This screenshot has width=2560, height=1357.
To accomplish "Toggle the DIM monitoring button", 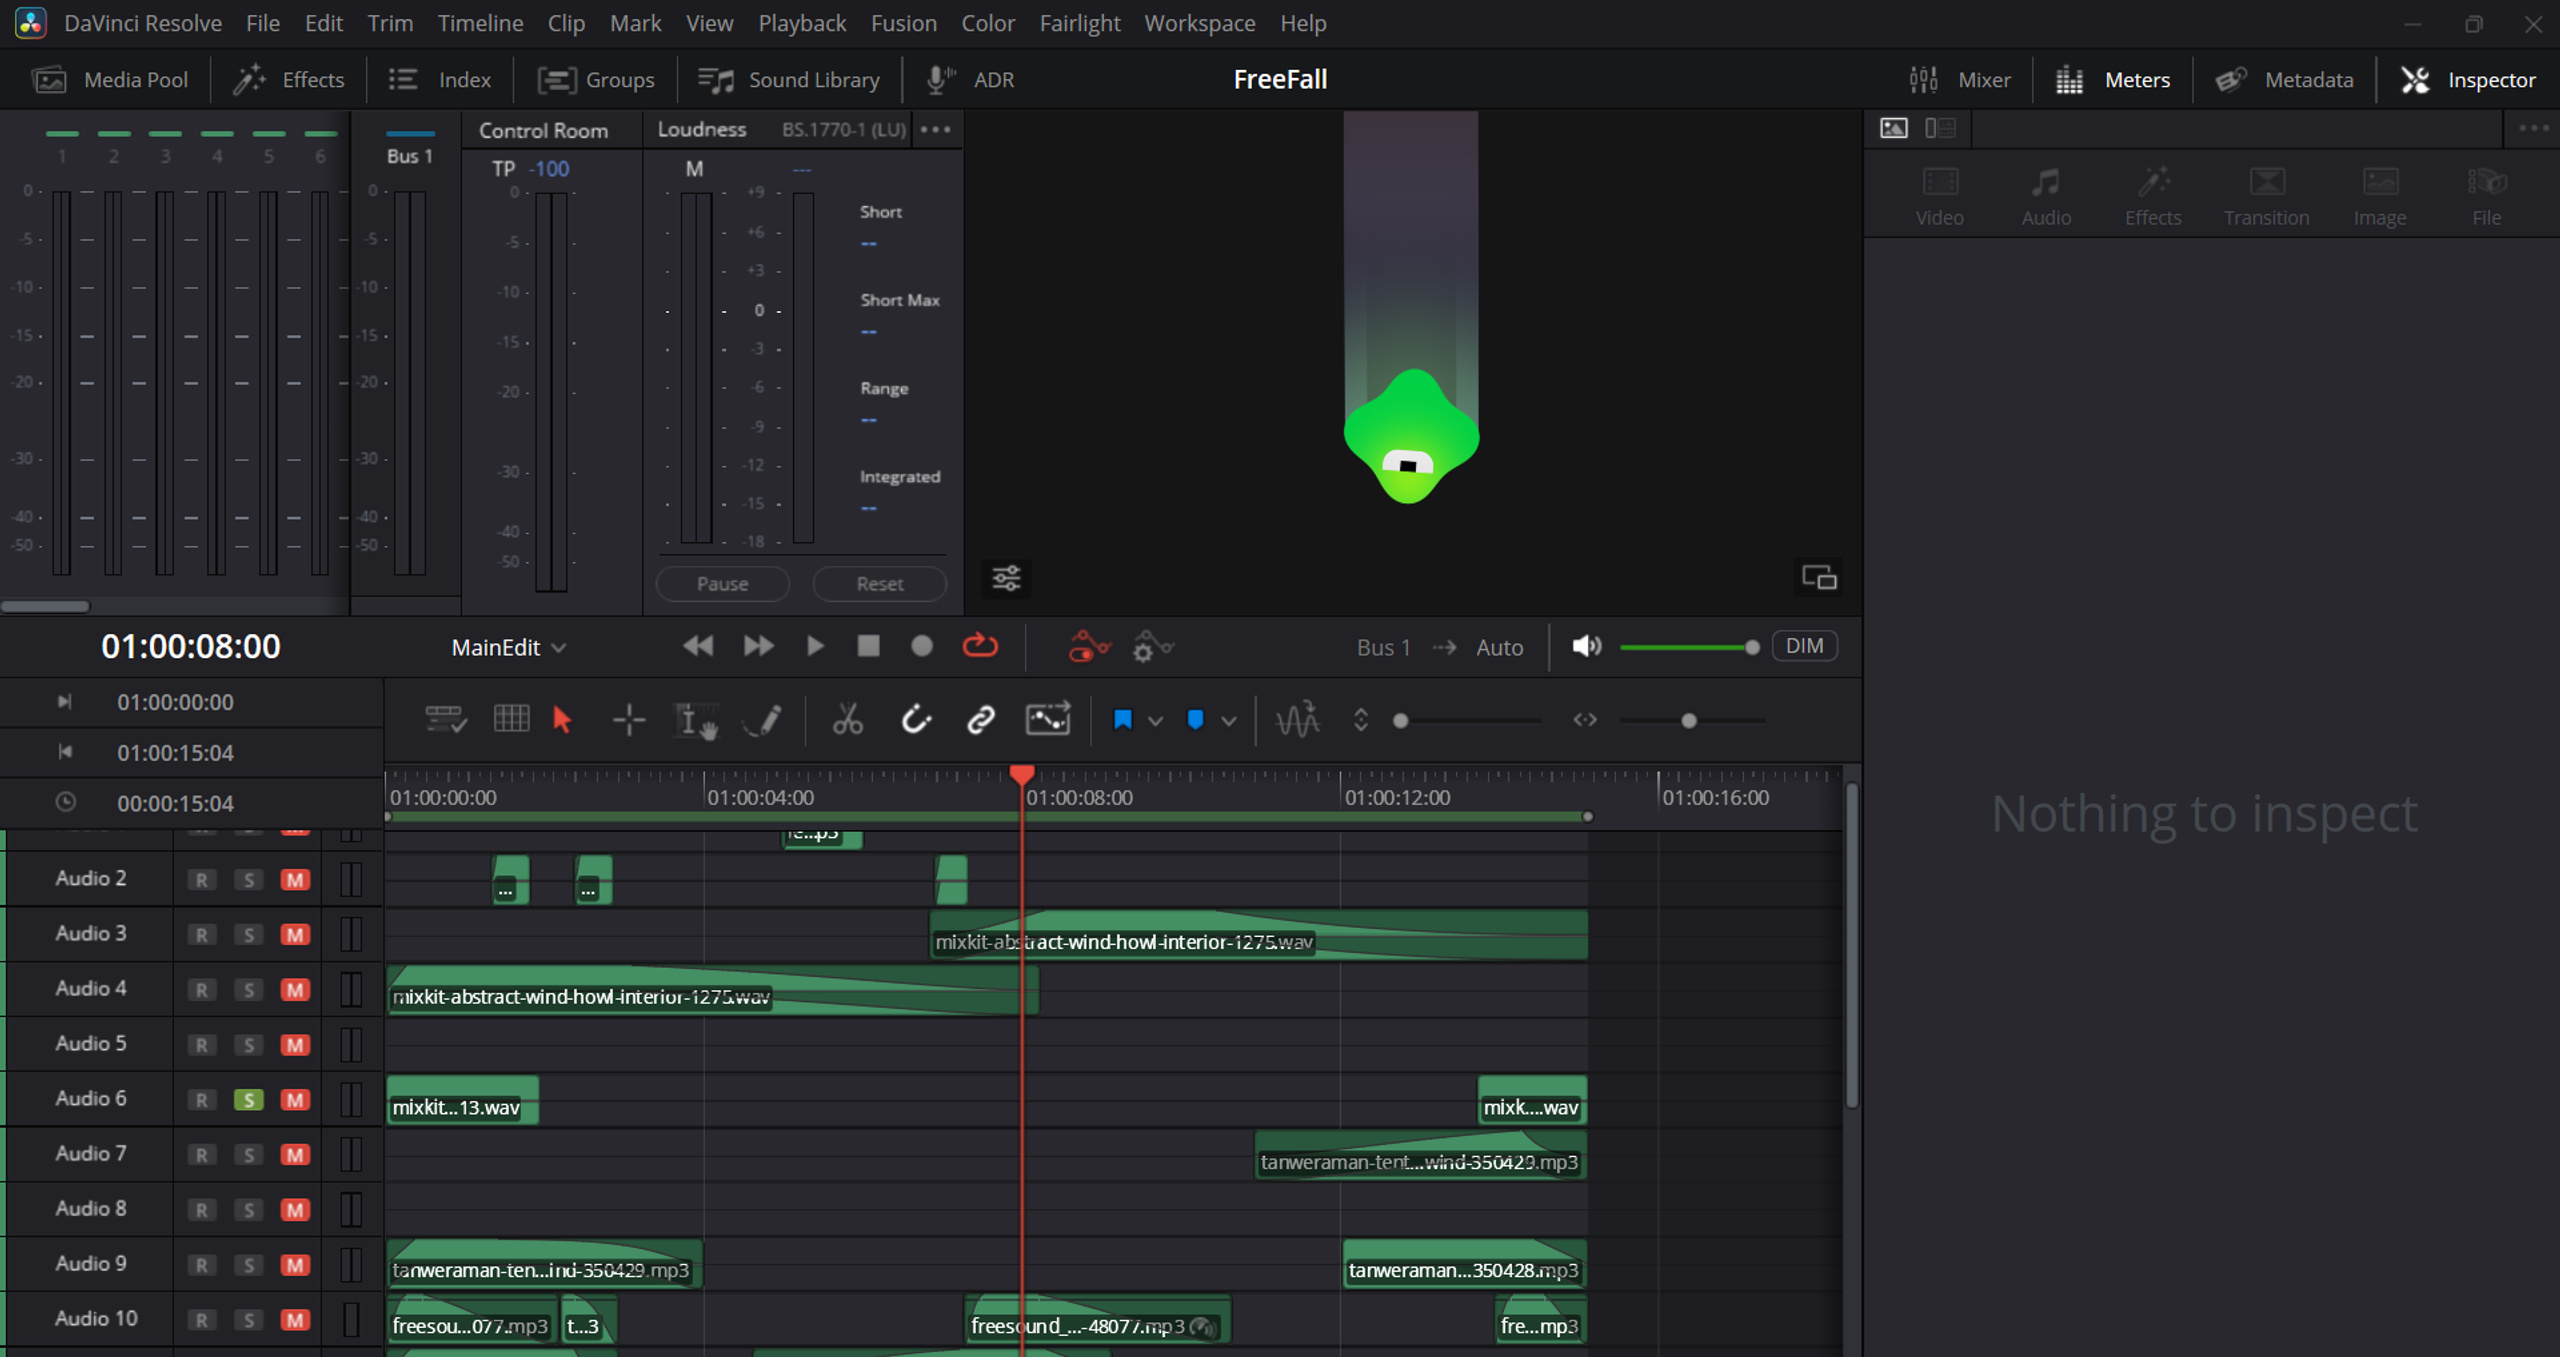I will click(x=1805, y=646).
